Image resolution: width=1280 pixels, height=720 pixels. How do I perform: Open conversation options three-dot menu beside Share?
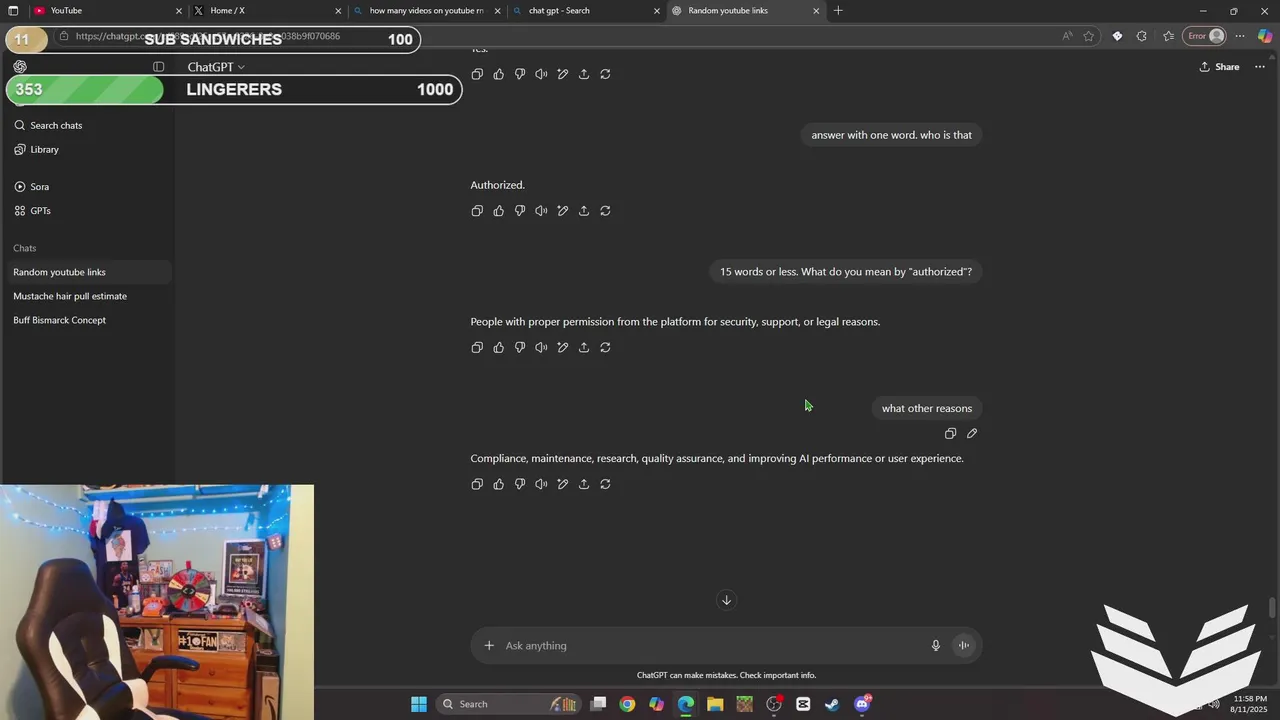(x=1260, y=67)
